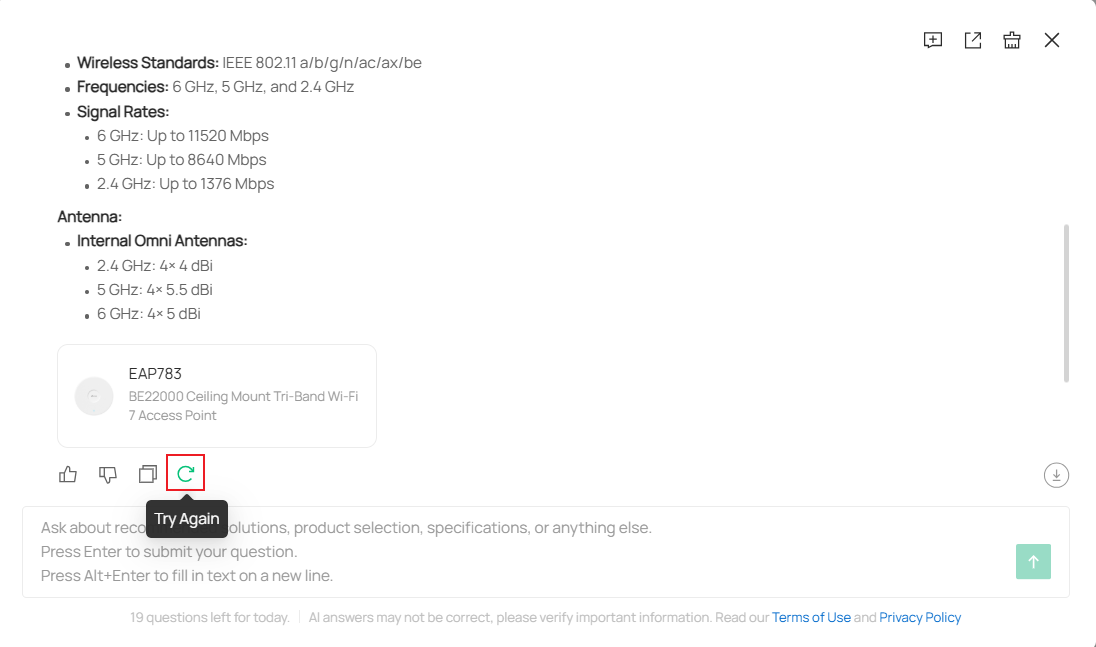Clear the chat history with the brush icon

(1012, 40)
